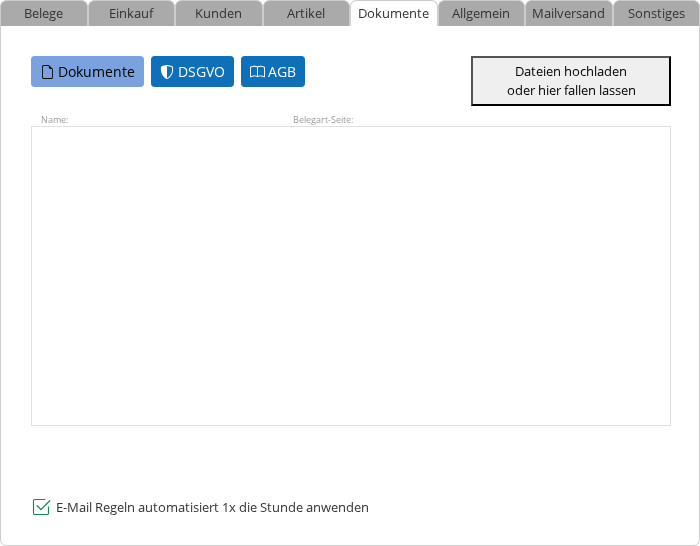Viewport: 700px width, 546px height.
Task: Switch to the Mailversand tab
Action: point(568,14)
